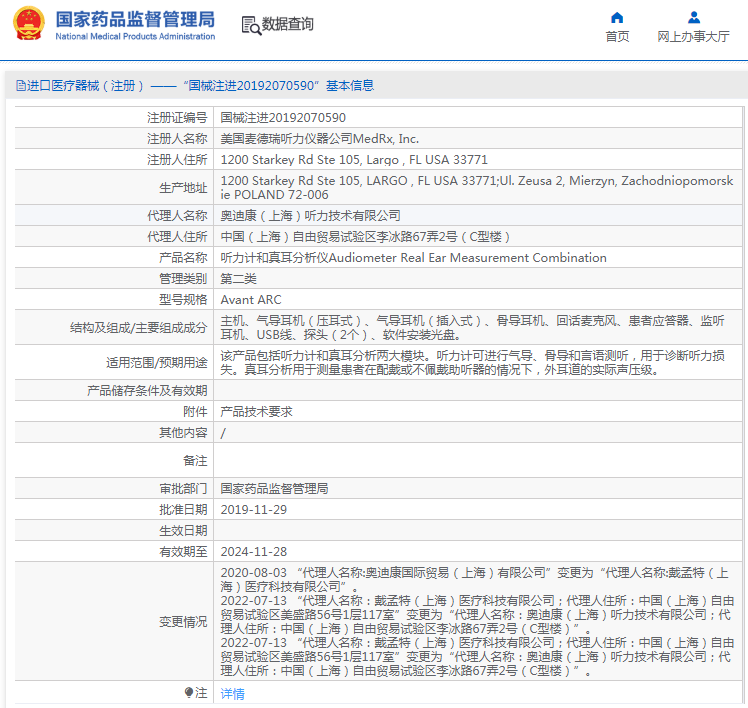Go to 首页 via text label
This screenshot has width=748, height=708.
(617, 37)
